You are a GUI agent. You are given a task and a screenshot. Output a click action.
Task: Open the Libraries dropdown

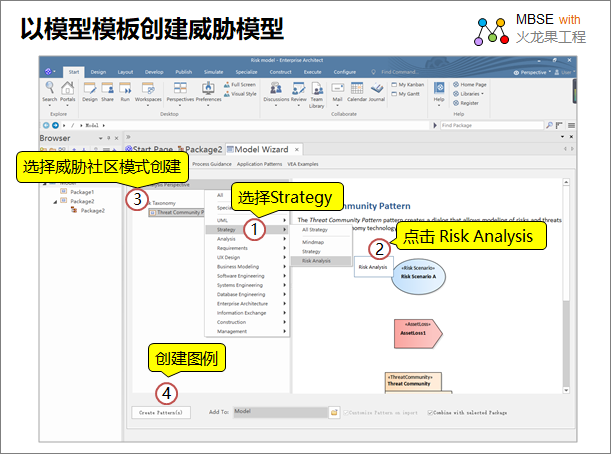468,94
